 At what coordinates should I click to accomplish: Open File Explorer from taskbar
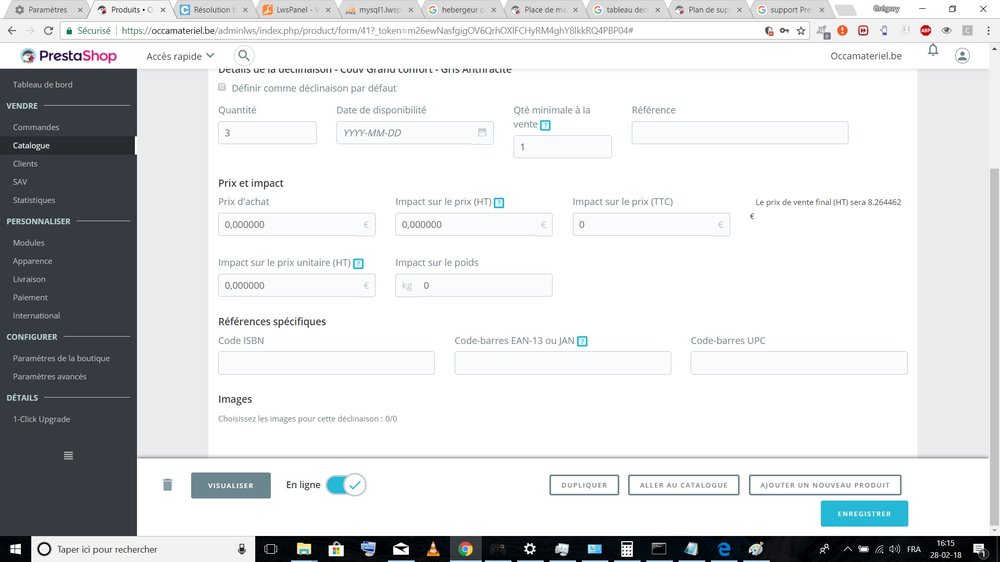(304, 549)
